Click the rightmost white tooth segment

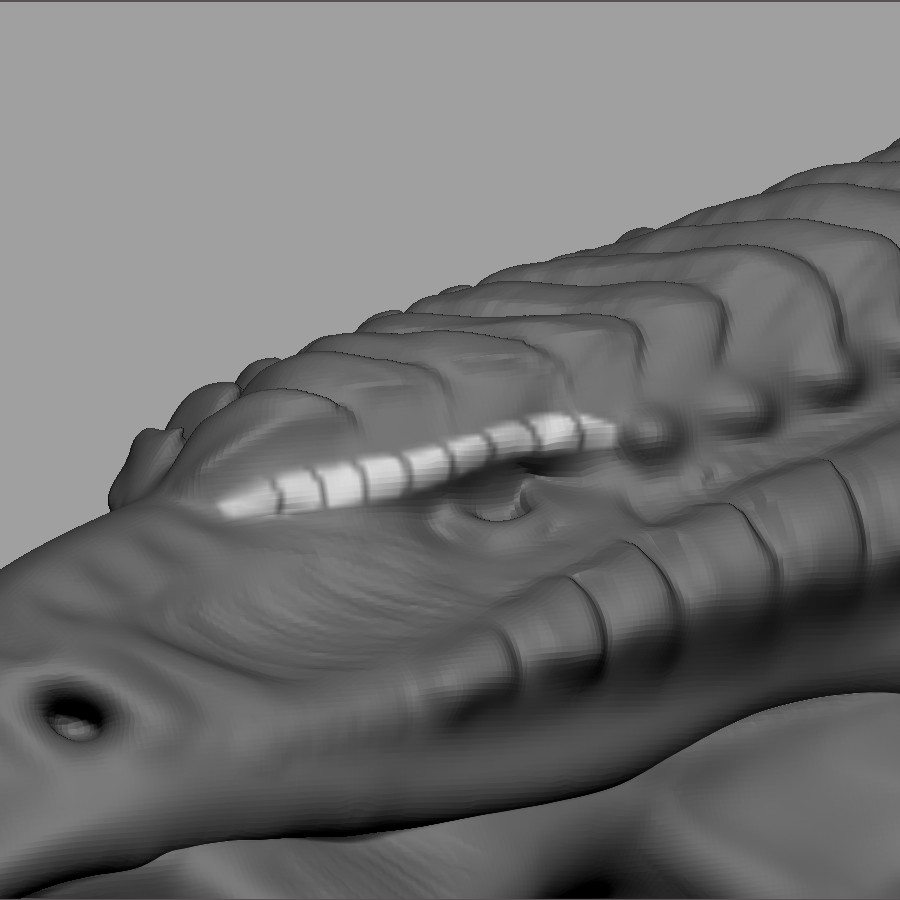[597, 432]
